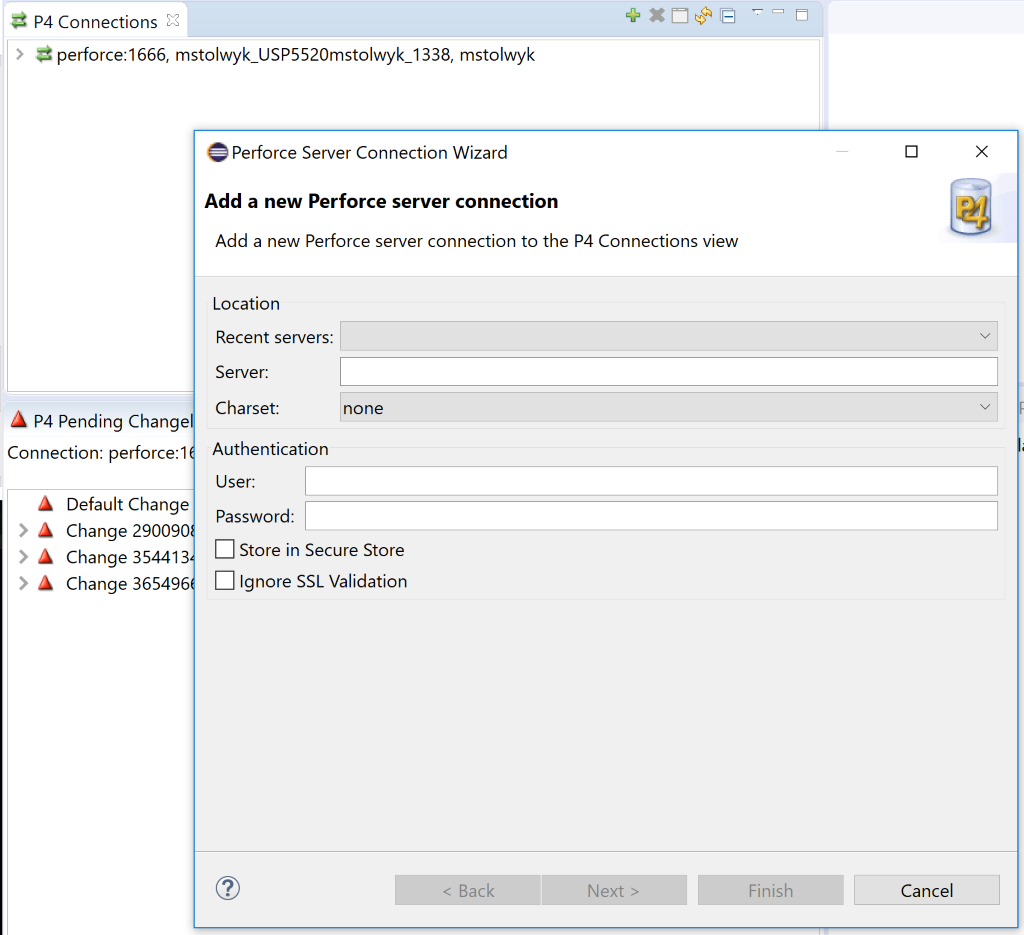Viewport: 1024px width, 935px height.
Task: Click the perforce:1666 connection arrows icon
Action: [43, 54]
